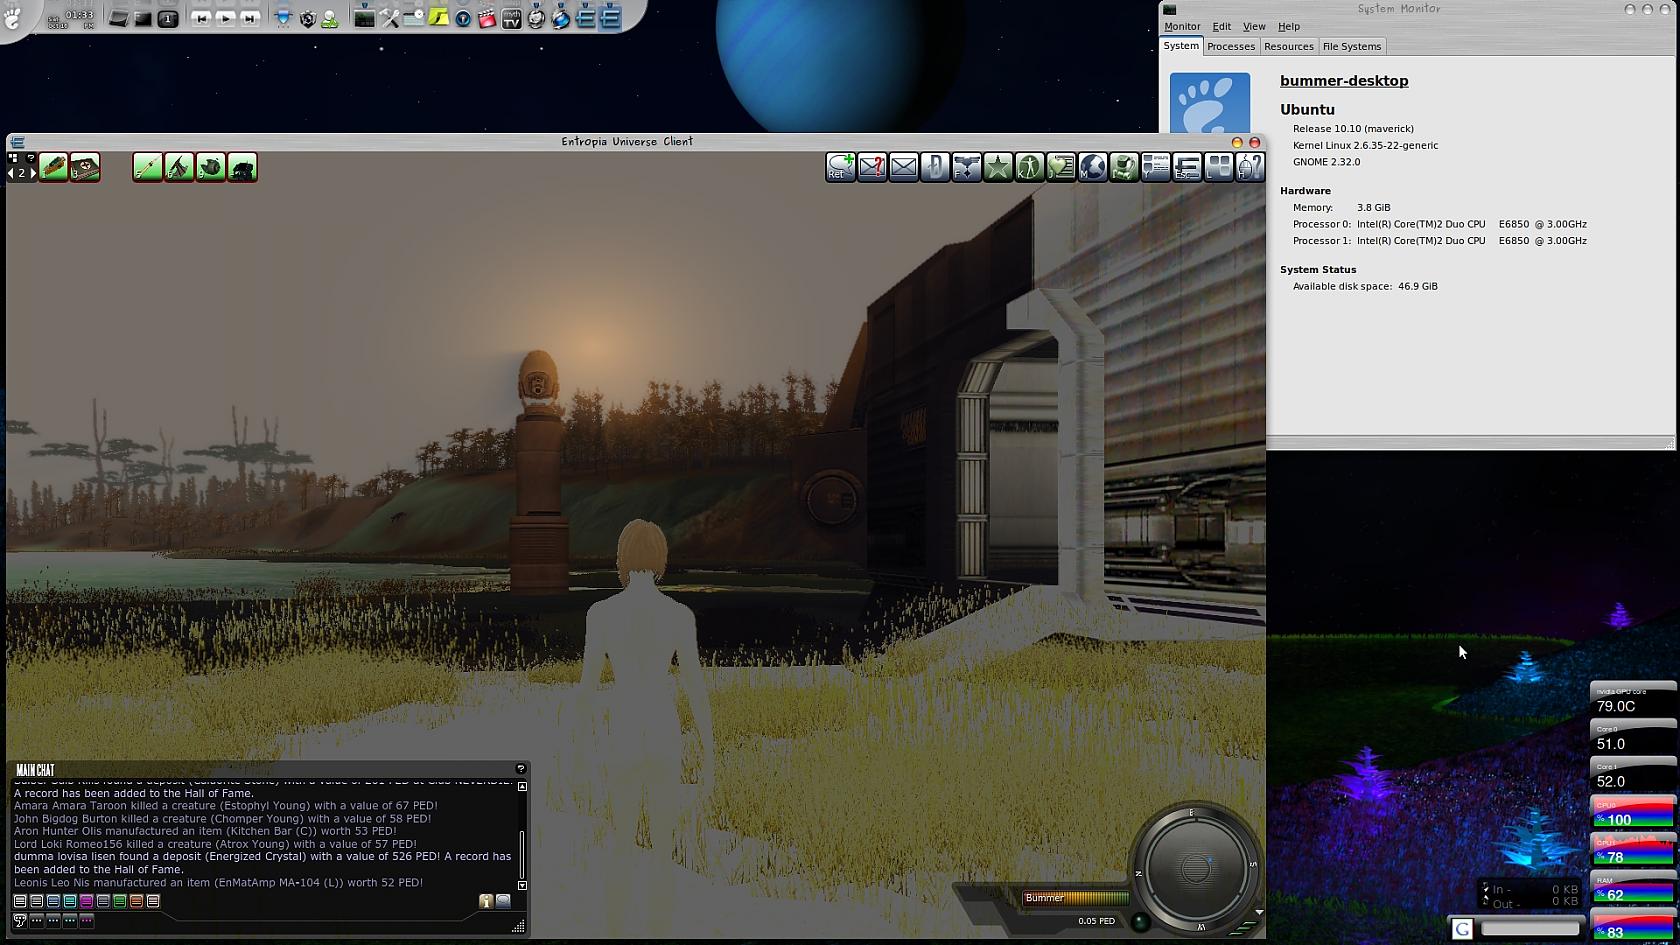The width and height of the screenshot is (1680, 945).
Task: Open the L layout grid icon
Action: pyautogui.click(x=1218, y=167)
